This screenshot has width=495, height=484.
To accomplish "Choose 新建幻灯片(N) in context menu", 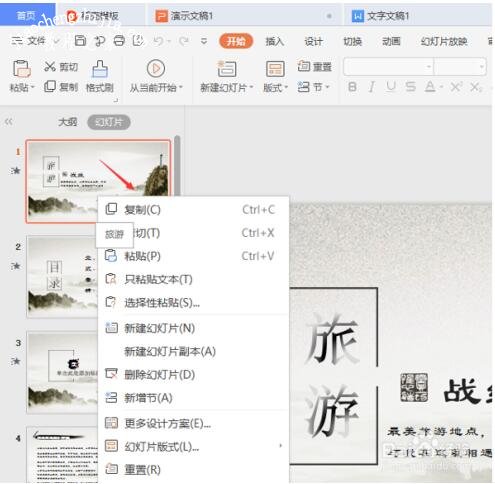I will tap(193, 328).
